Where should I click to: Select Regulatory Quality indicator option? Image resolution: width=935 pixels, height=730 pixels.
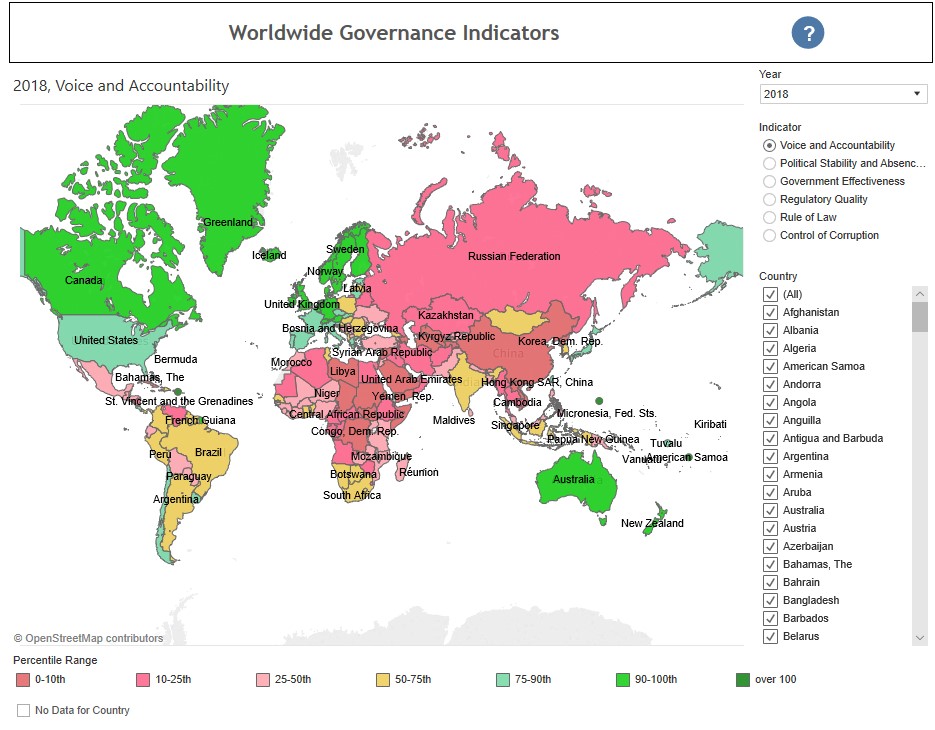[769, 199]
